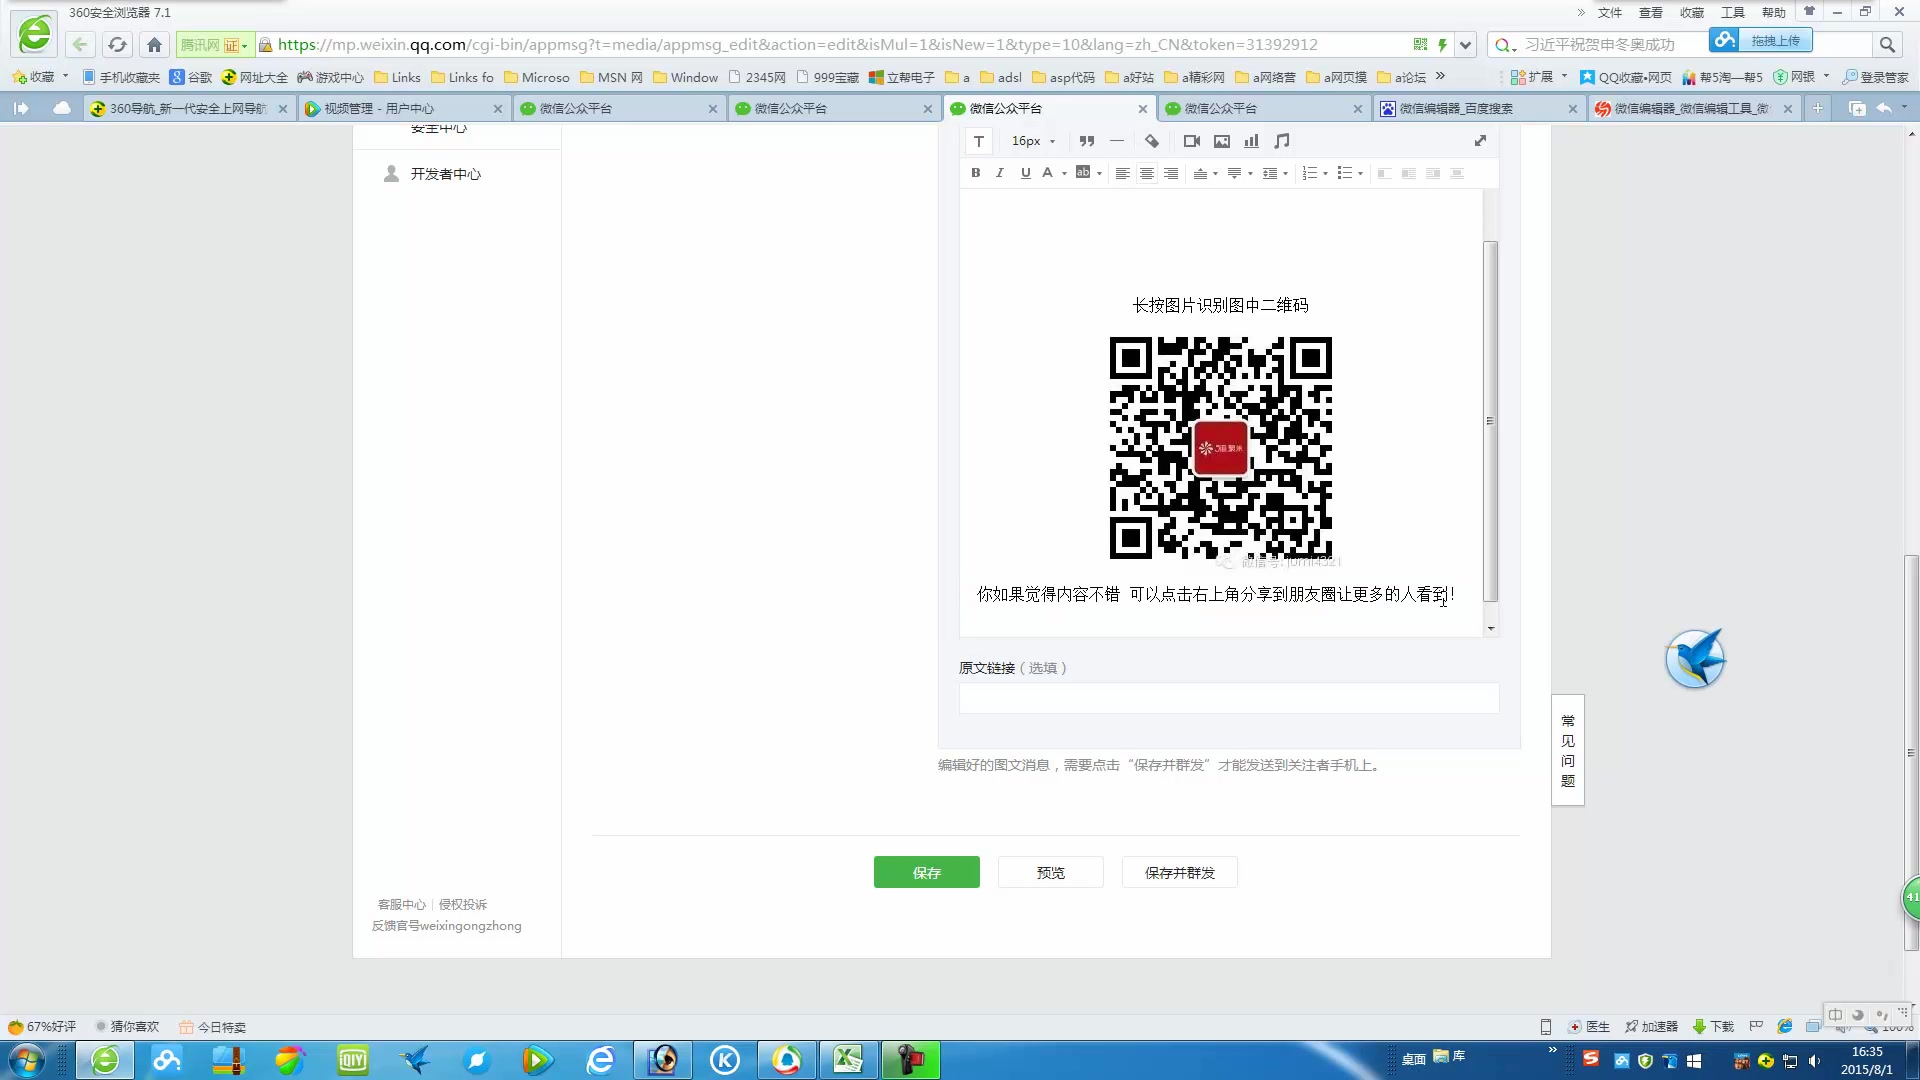Expand the editor to fullscreen
This screenshot has width=1920, height=1080.
(1481, 141)
